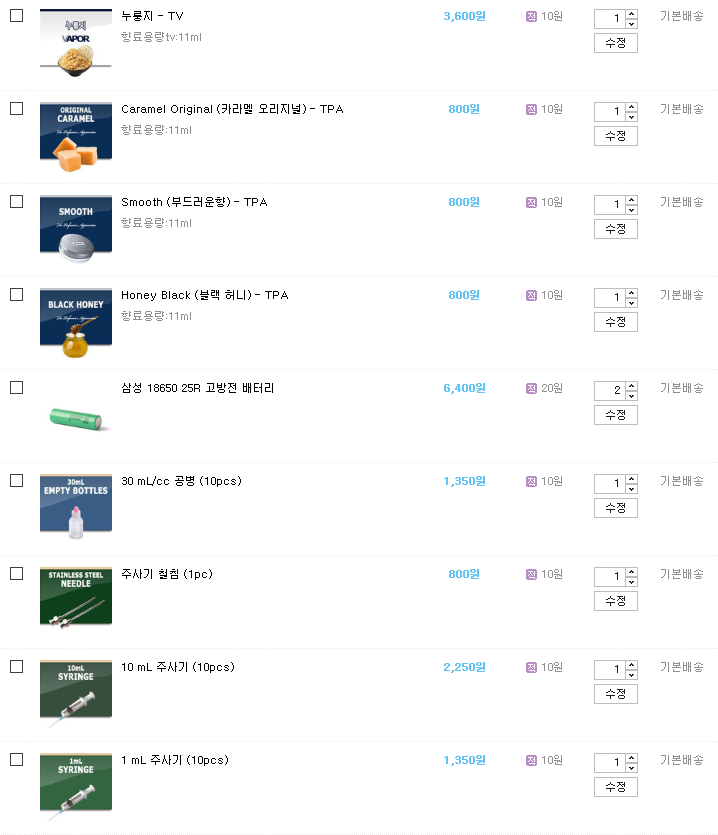Decrease quantity for Smooth TPA item
The height and width of the screenshot is (835, 718).
(x=631, y=209)
